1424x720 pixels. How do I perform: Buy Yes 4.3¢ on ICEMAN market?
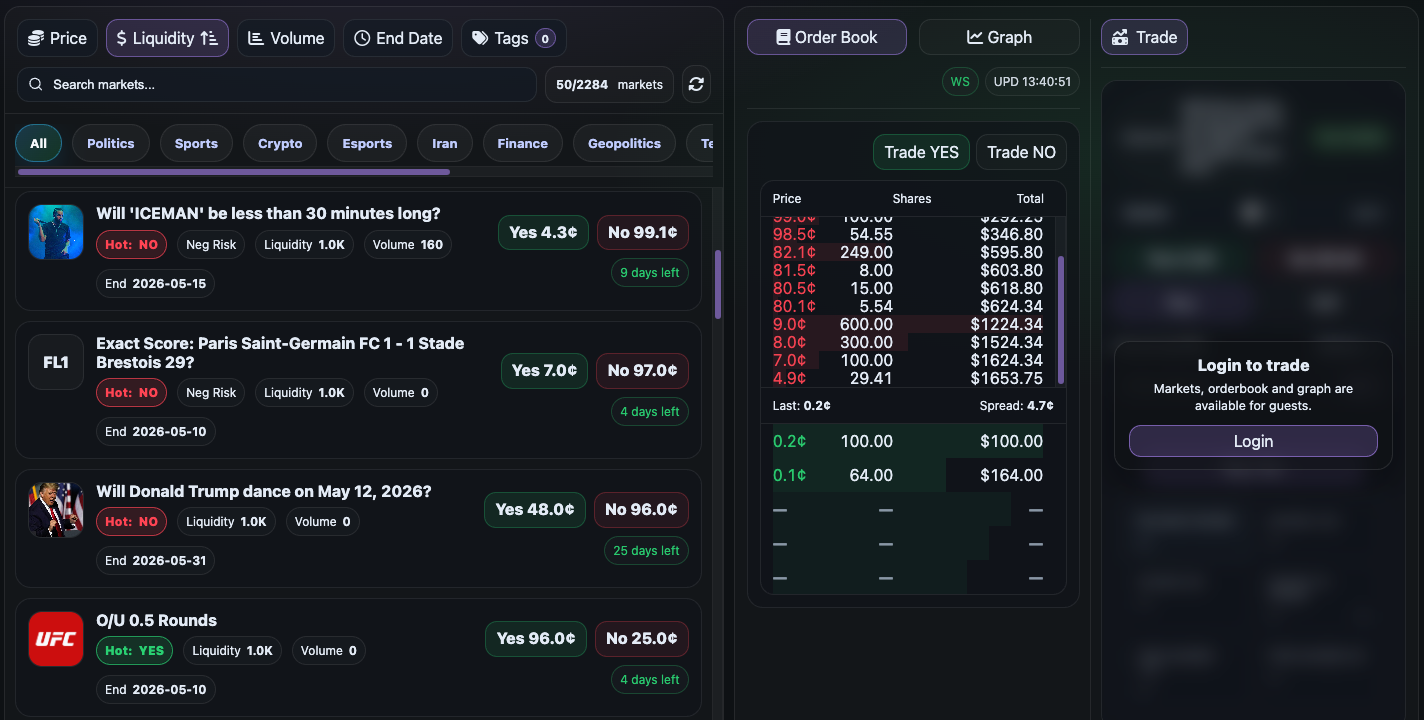543,232
